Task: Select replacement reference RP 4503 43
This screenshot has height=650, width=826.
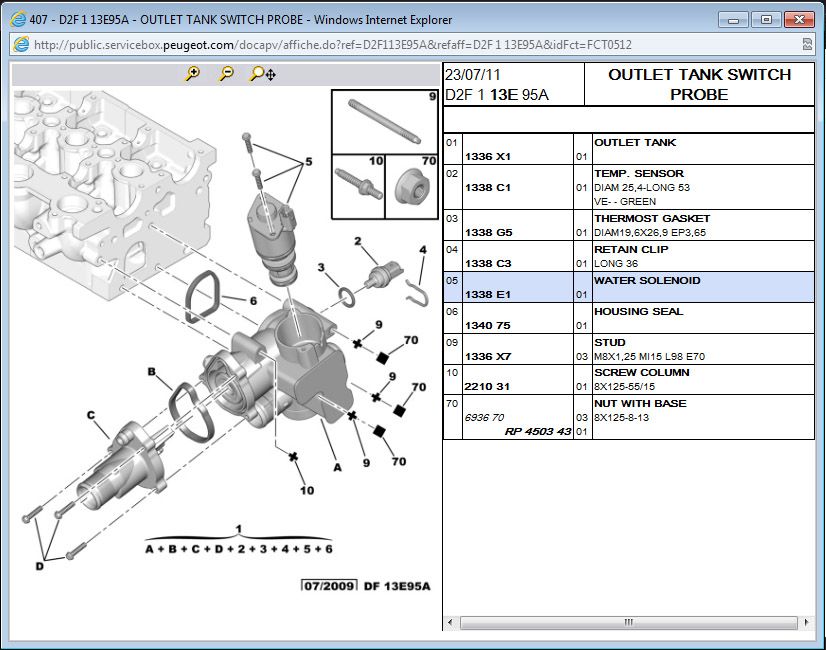Action: coord(538,431)
